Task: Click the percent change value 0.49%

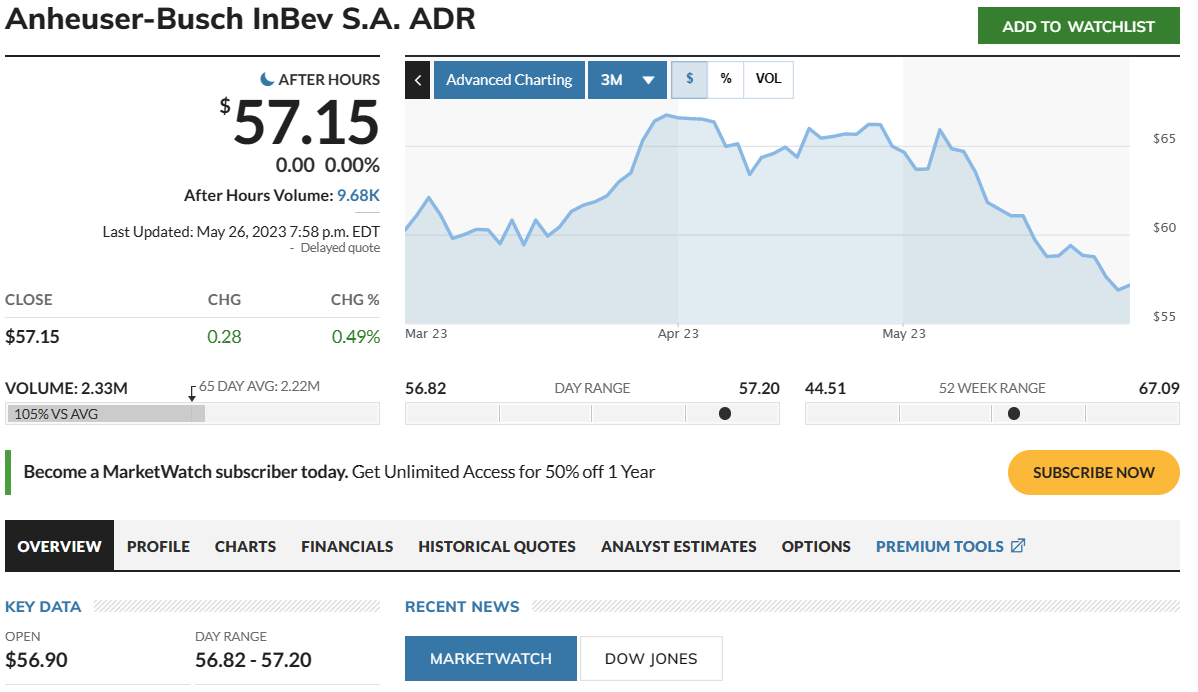Action: 355,337
